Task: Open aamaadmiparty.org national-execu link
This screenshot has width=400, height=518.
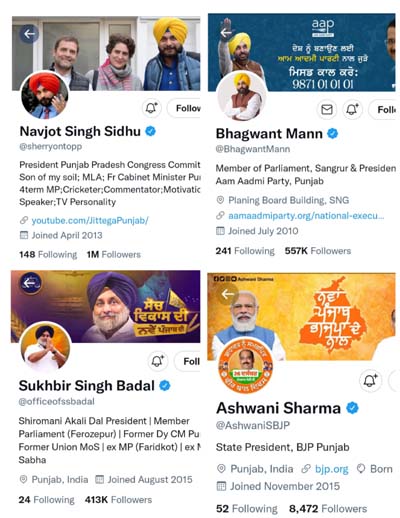Action: pyautogui.click(x=306, y=216)
